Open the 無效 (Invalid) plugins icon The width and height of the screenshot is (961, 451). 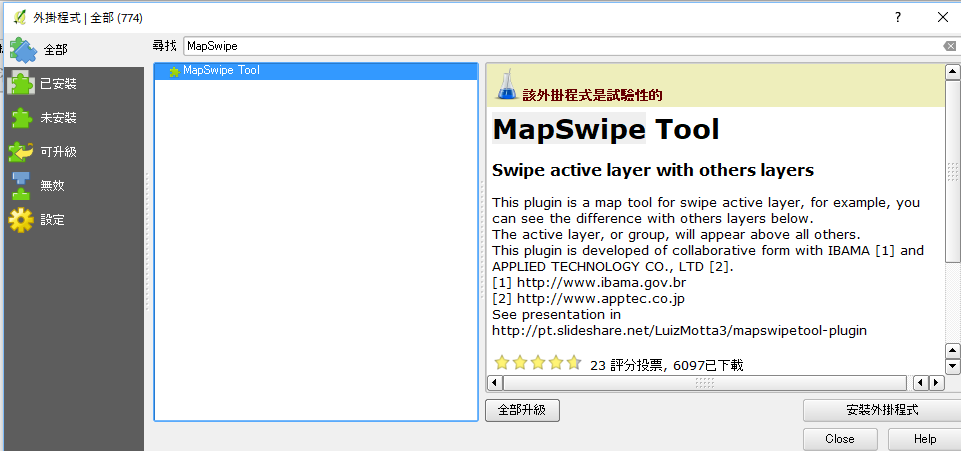pos(21,186)
